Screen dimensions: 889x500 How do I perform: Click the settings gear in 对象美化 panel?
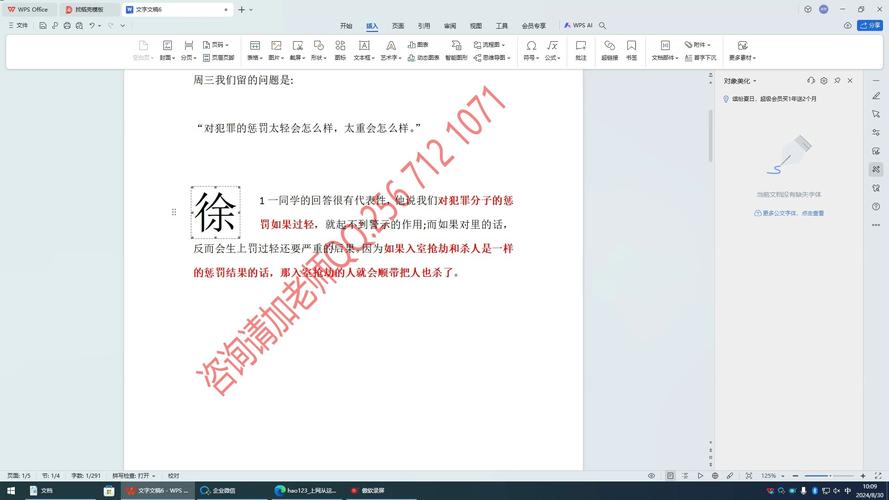(x=824, y=81)
